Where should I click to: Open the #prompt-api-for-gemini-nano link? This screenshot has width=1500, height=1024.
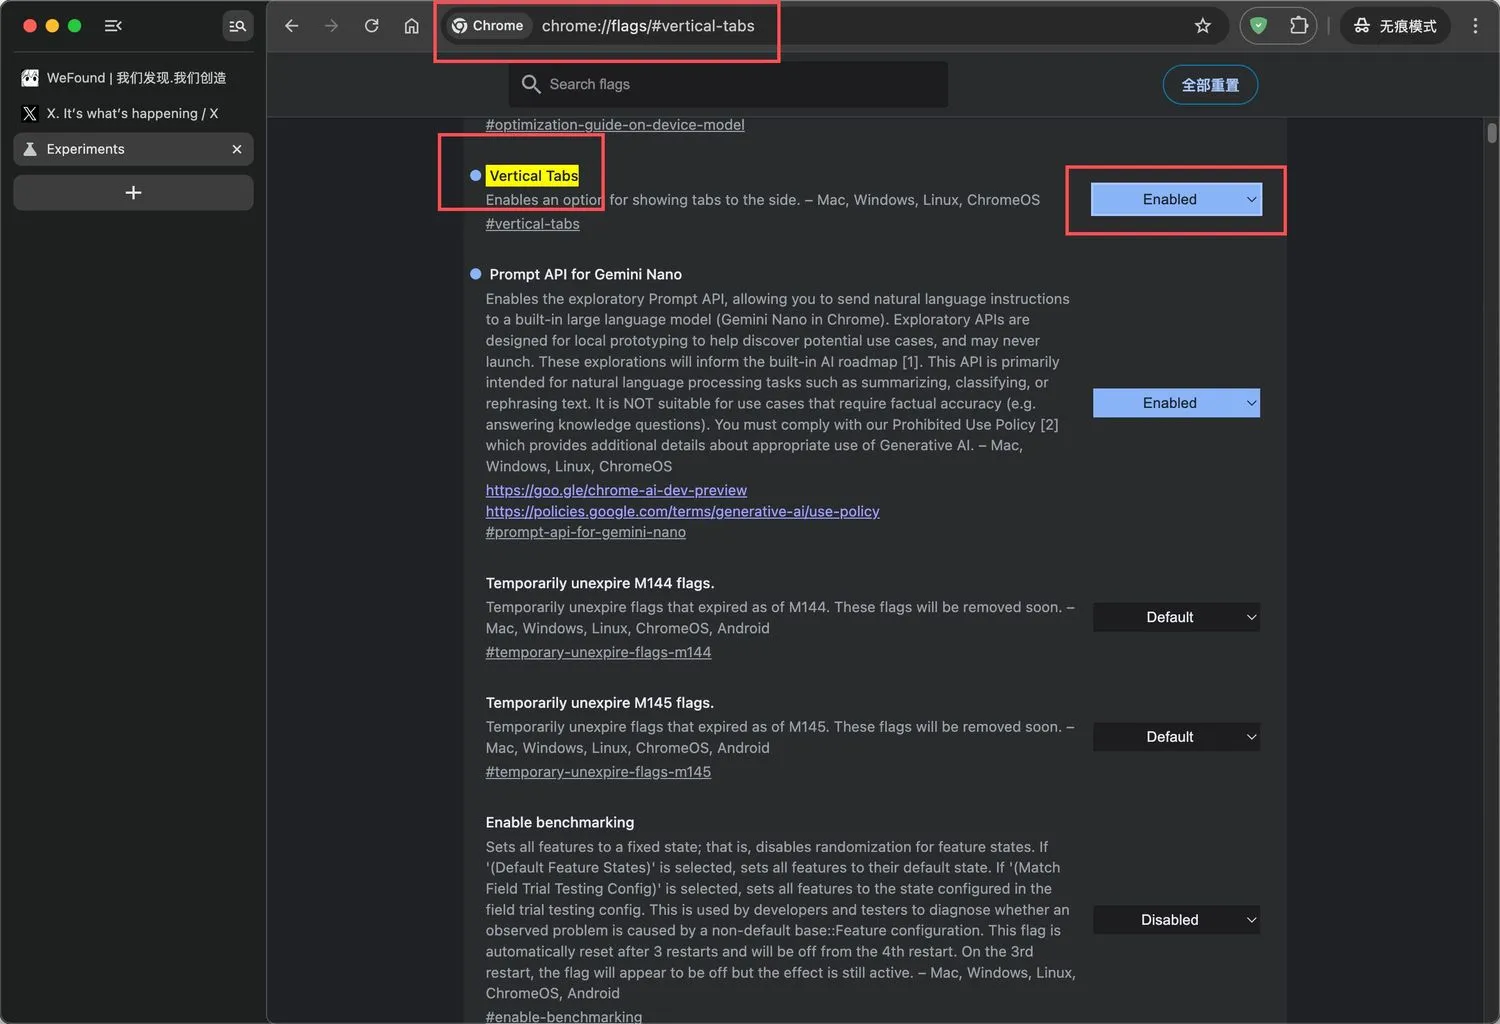pos(586,532)
